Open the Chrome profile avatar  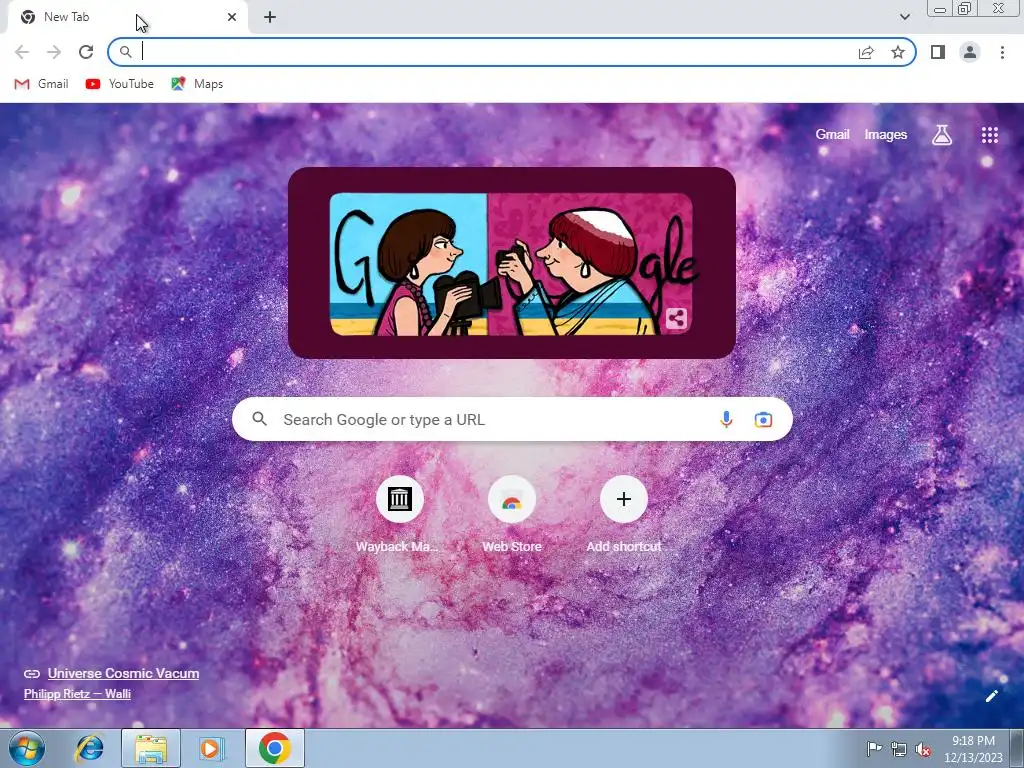point(970,52)
